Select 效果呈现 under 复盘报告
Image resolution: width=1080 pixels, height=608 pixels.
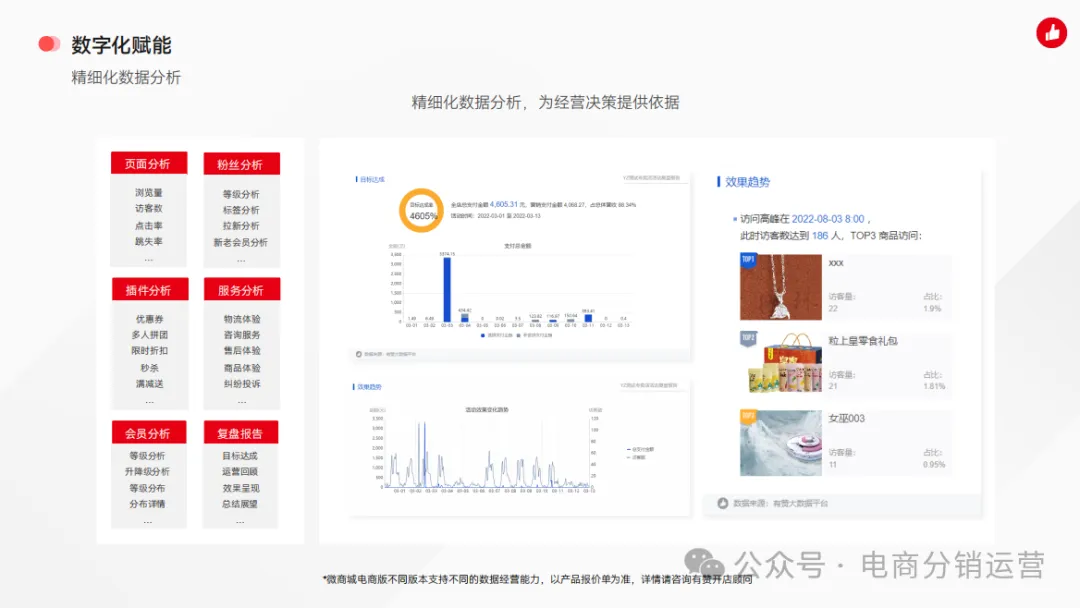pos(240,488)
